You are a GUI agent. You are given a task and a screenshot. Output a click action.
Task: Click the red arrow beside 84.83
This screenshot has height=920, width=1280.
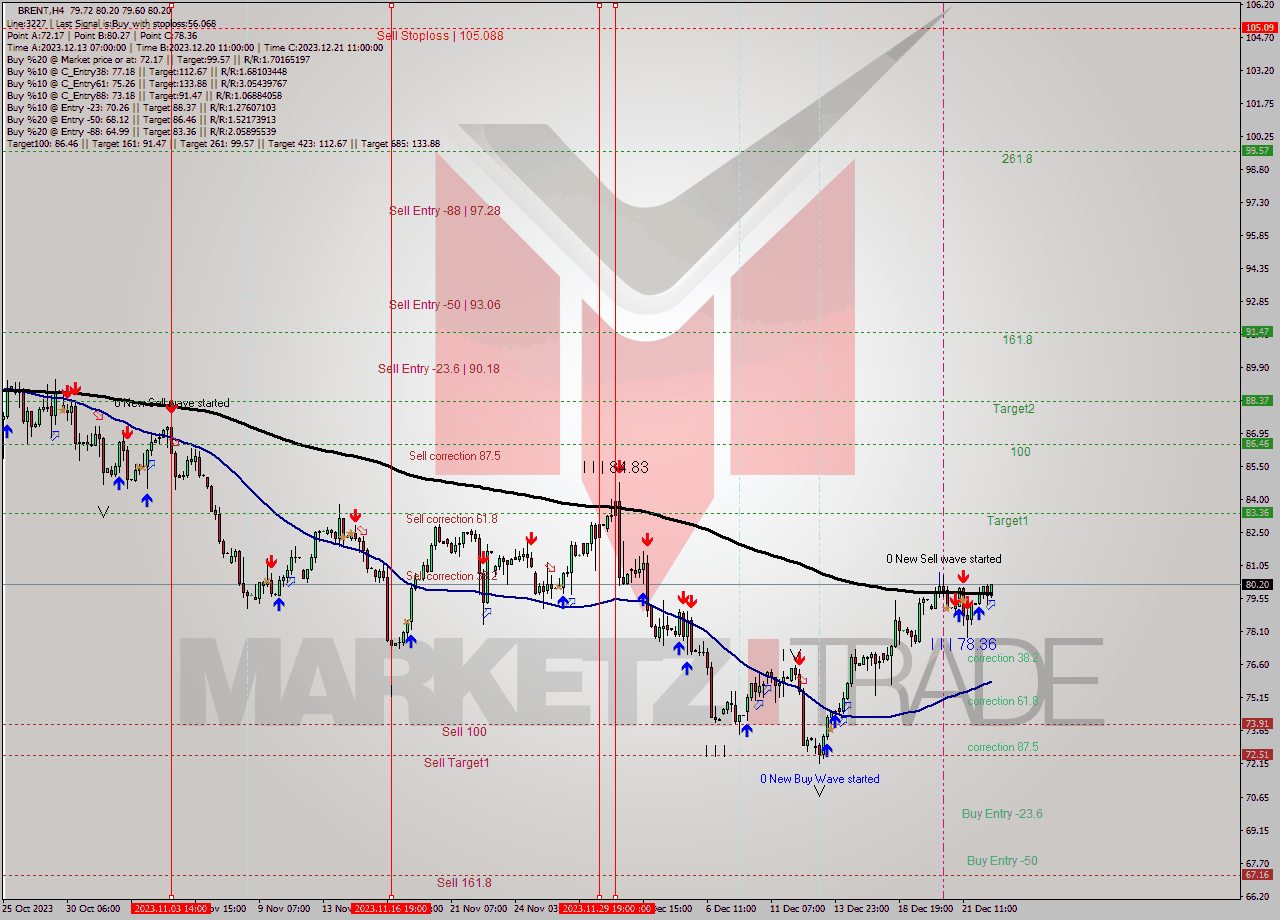coord(620,466)
